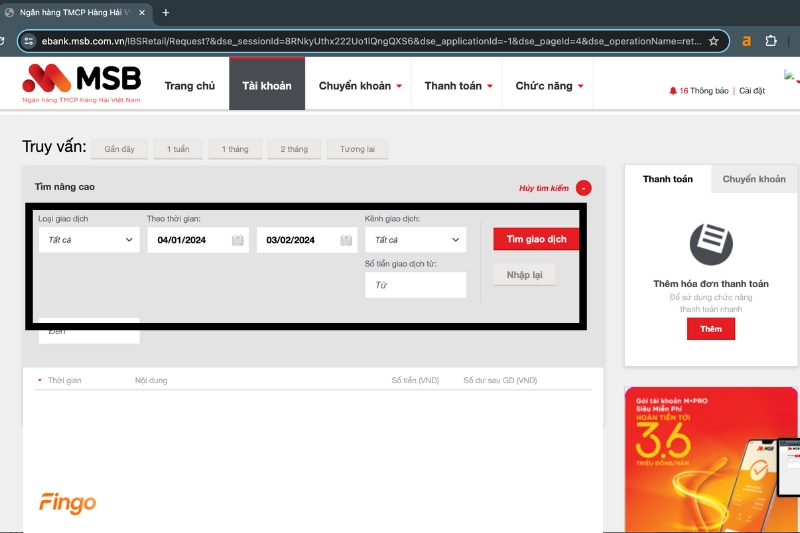Select the Tương lai query filter
This screenshot has height=533, width=800.
357,149
